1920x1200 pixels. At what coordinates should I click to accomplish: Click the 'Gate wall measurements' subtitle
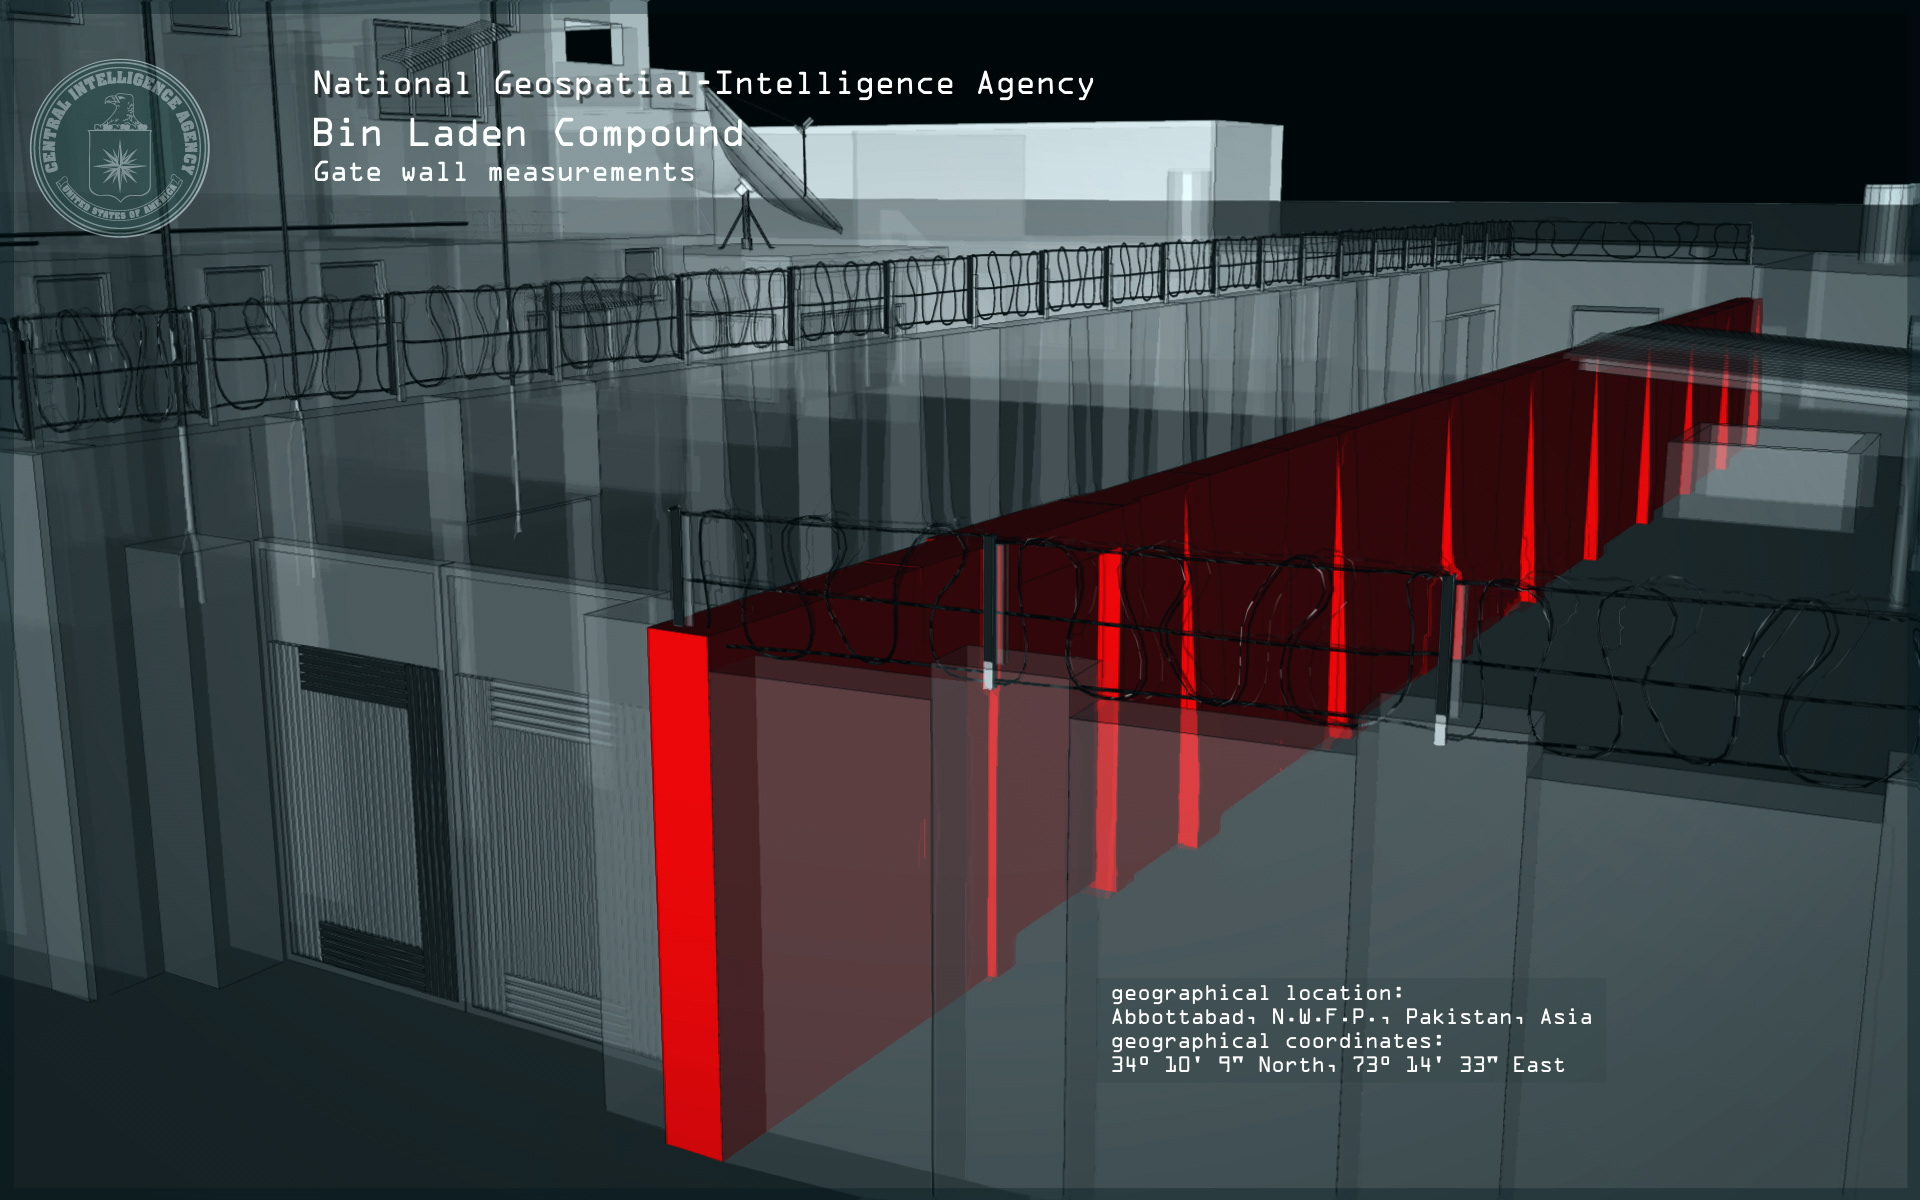coord(504,172)
